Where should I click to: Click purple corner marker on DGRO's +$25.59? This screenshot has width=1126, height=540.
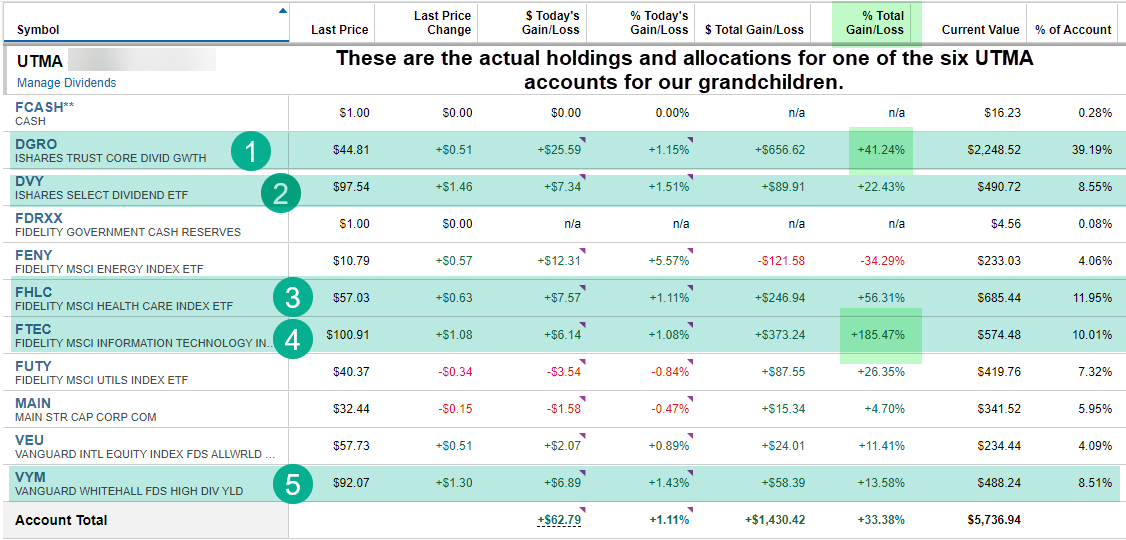click(583, 146)
